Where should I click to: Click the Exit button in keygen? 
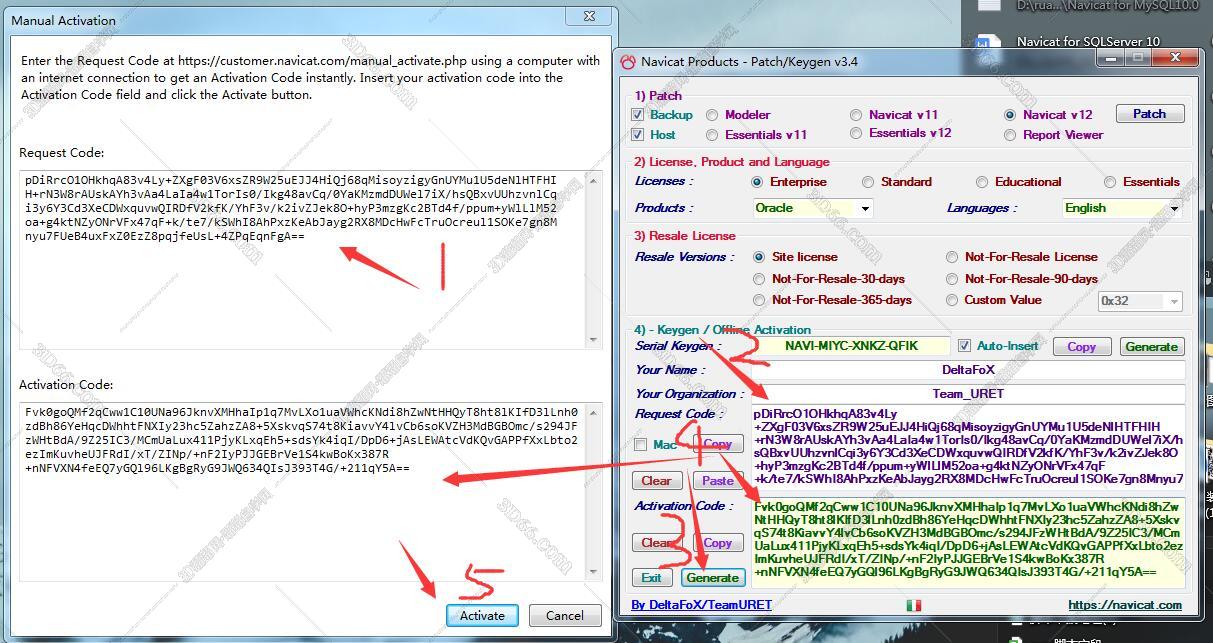[x=651, y=578]
